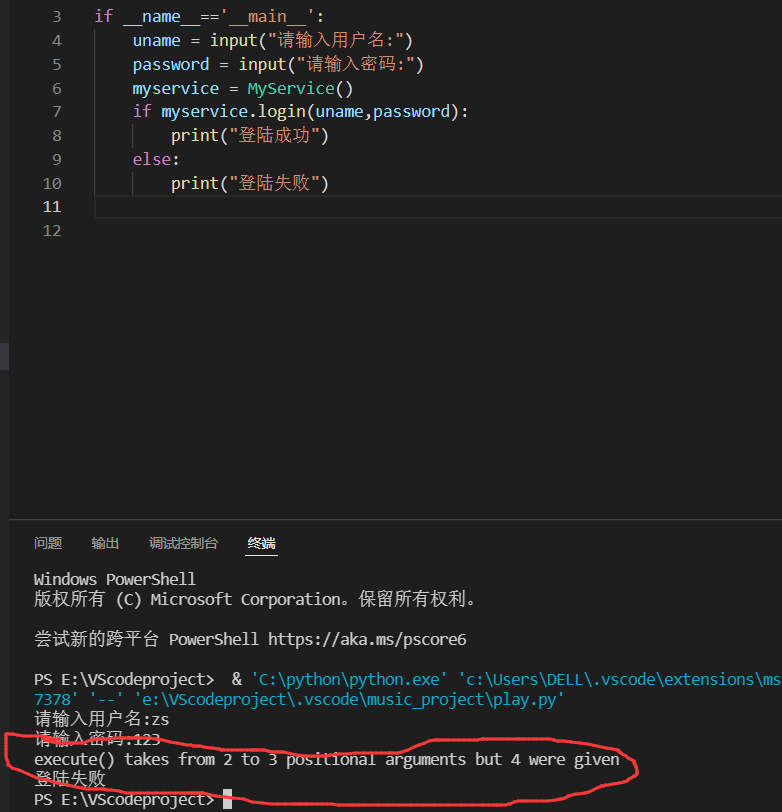Screen dimensions: 782x812
Task: Open the 问题 panel tab
Action: tap(48, 543)
